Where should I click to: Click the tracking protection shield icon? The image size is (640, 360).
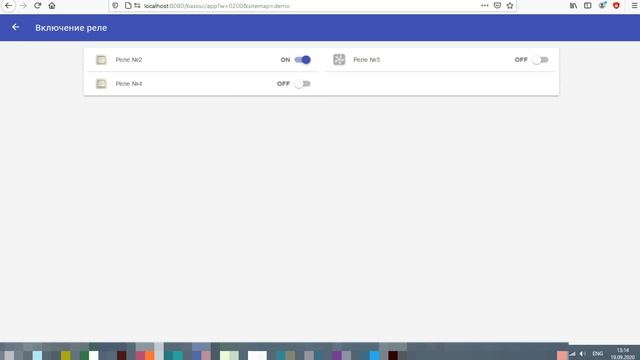coord(116,6)
